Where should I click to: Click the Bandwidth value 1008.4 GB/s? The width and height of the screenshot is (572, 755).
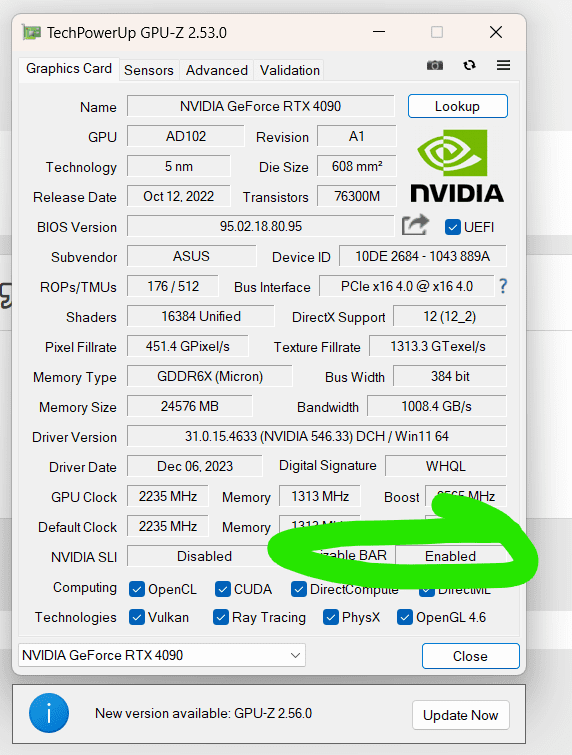pos(437,406)
